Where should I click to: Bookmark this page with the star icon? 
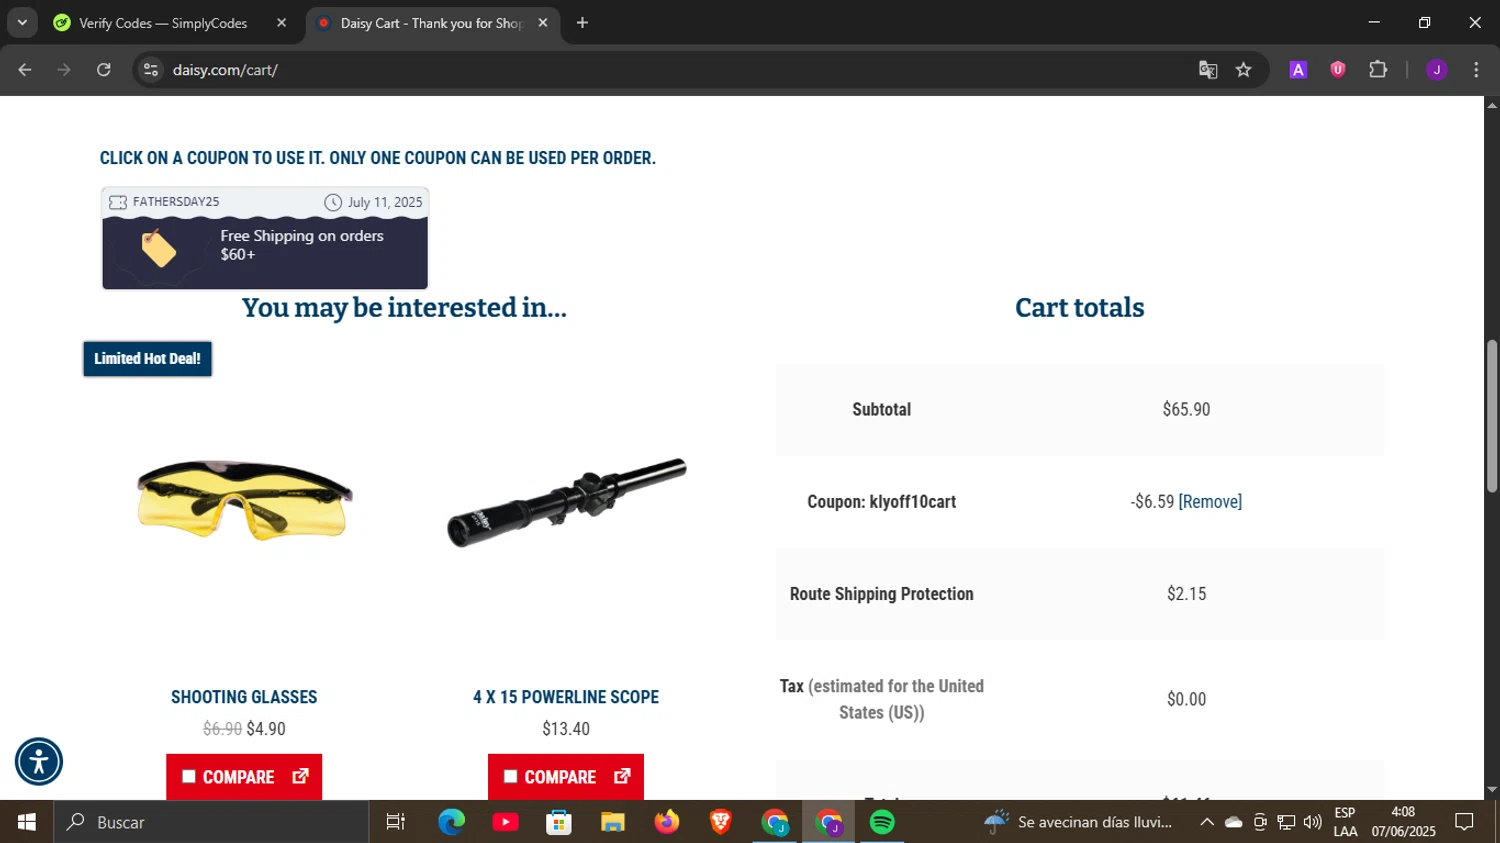1243,69
